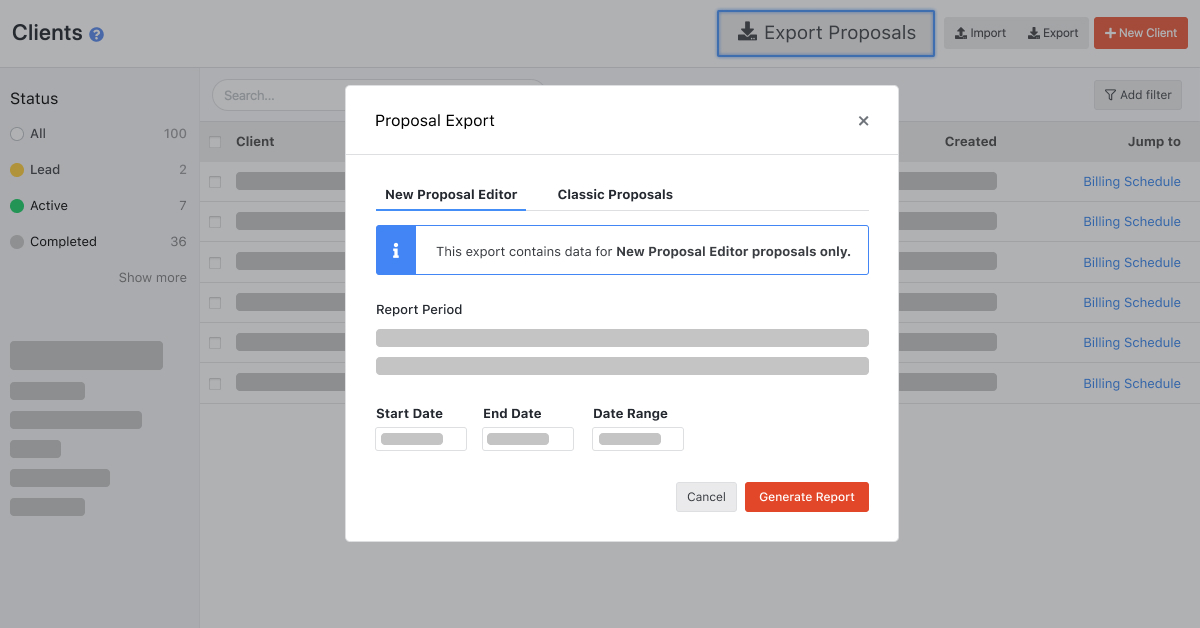Cancel the Proposal Export dialog
This screenshot has height=628, width=1200.
tap(706, 497)
